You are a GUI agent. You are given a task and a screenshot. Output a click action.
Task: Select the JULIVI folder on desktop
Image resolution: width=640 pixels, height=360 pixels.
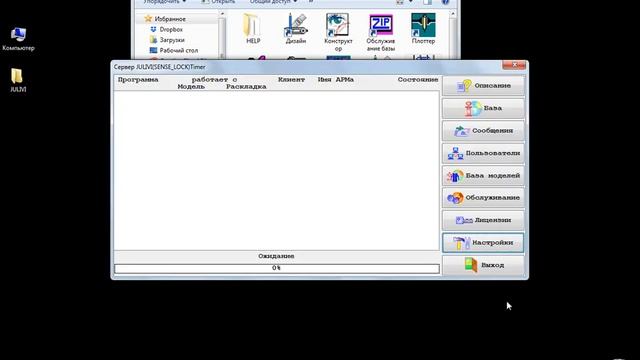[18, 80]
